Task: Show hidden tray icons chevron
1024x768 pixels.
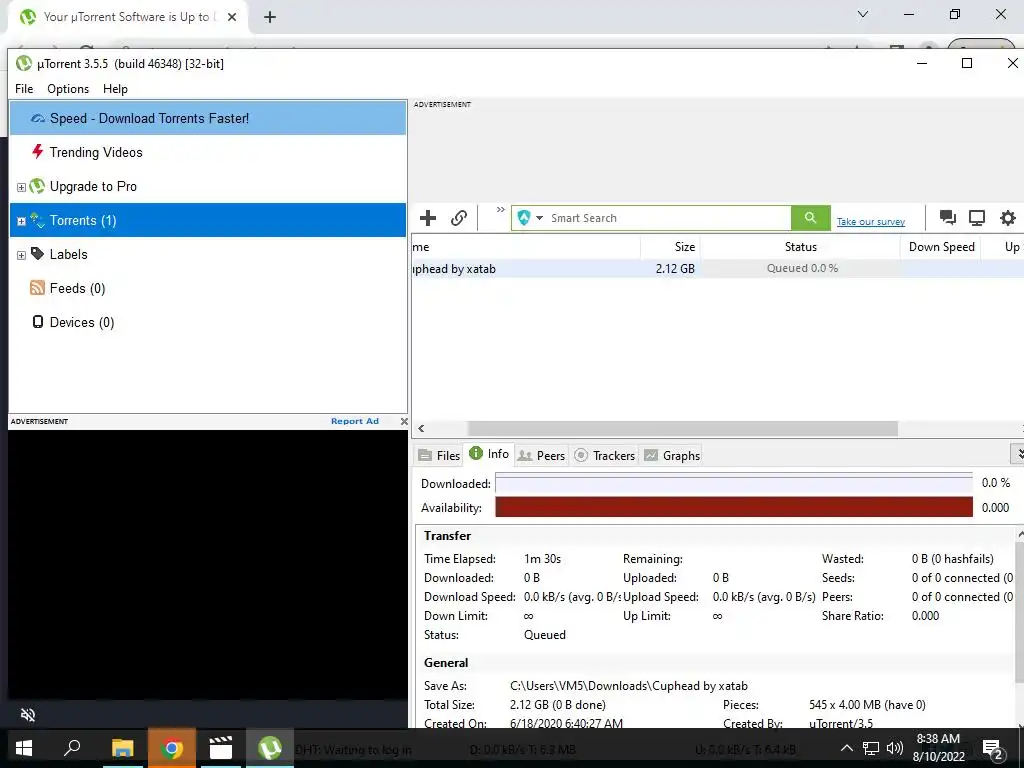Action: 846,748
